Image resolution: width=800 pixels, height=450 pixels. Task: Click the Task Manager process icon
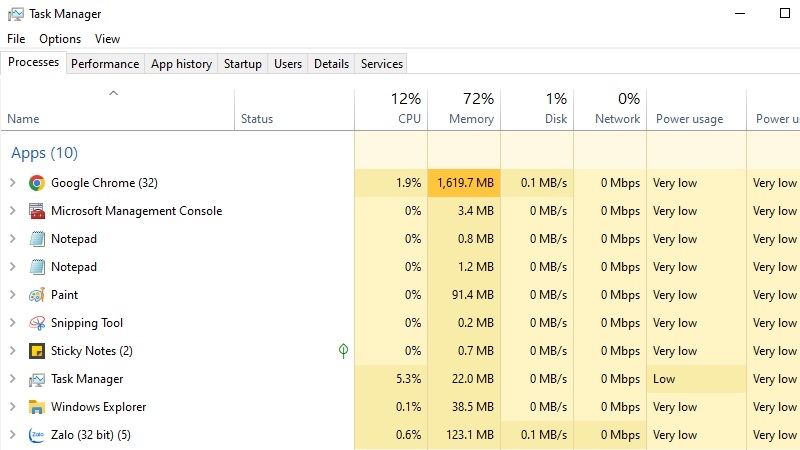pyautogui.click(x=37, y=379)
